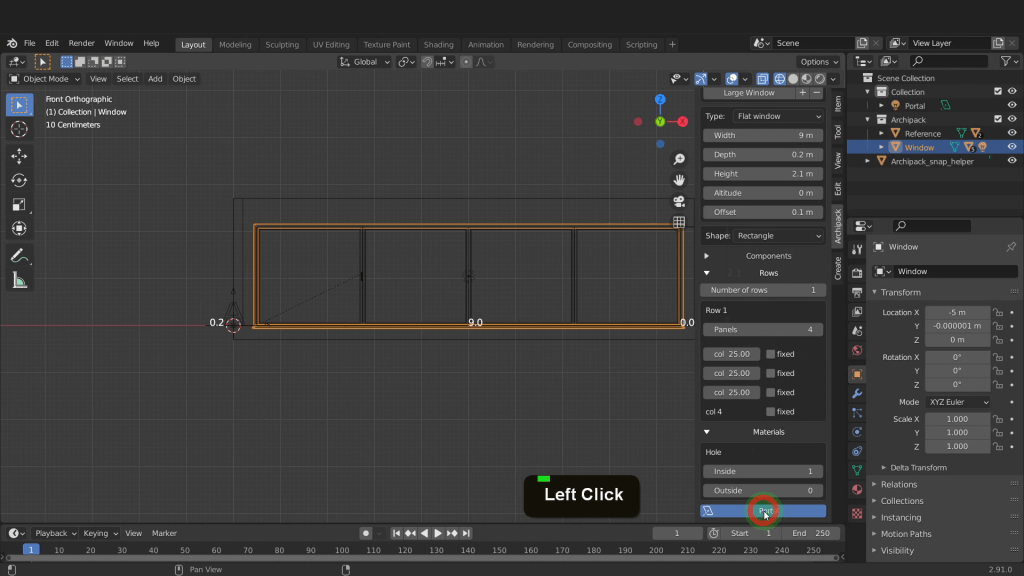Toggle camera view icon in viewport
Viewport: 1024px width, 576px height.
(679, 201)
